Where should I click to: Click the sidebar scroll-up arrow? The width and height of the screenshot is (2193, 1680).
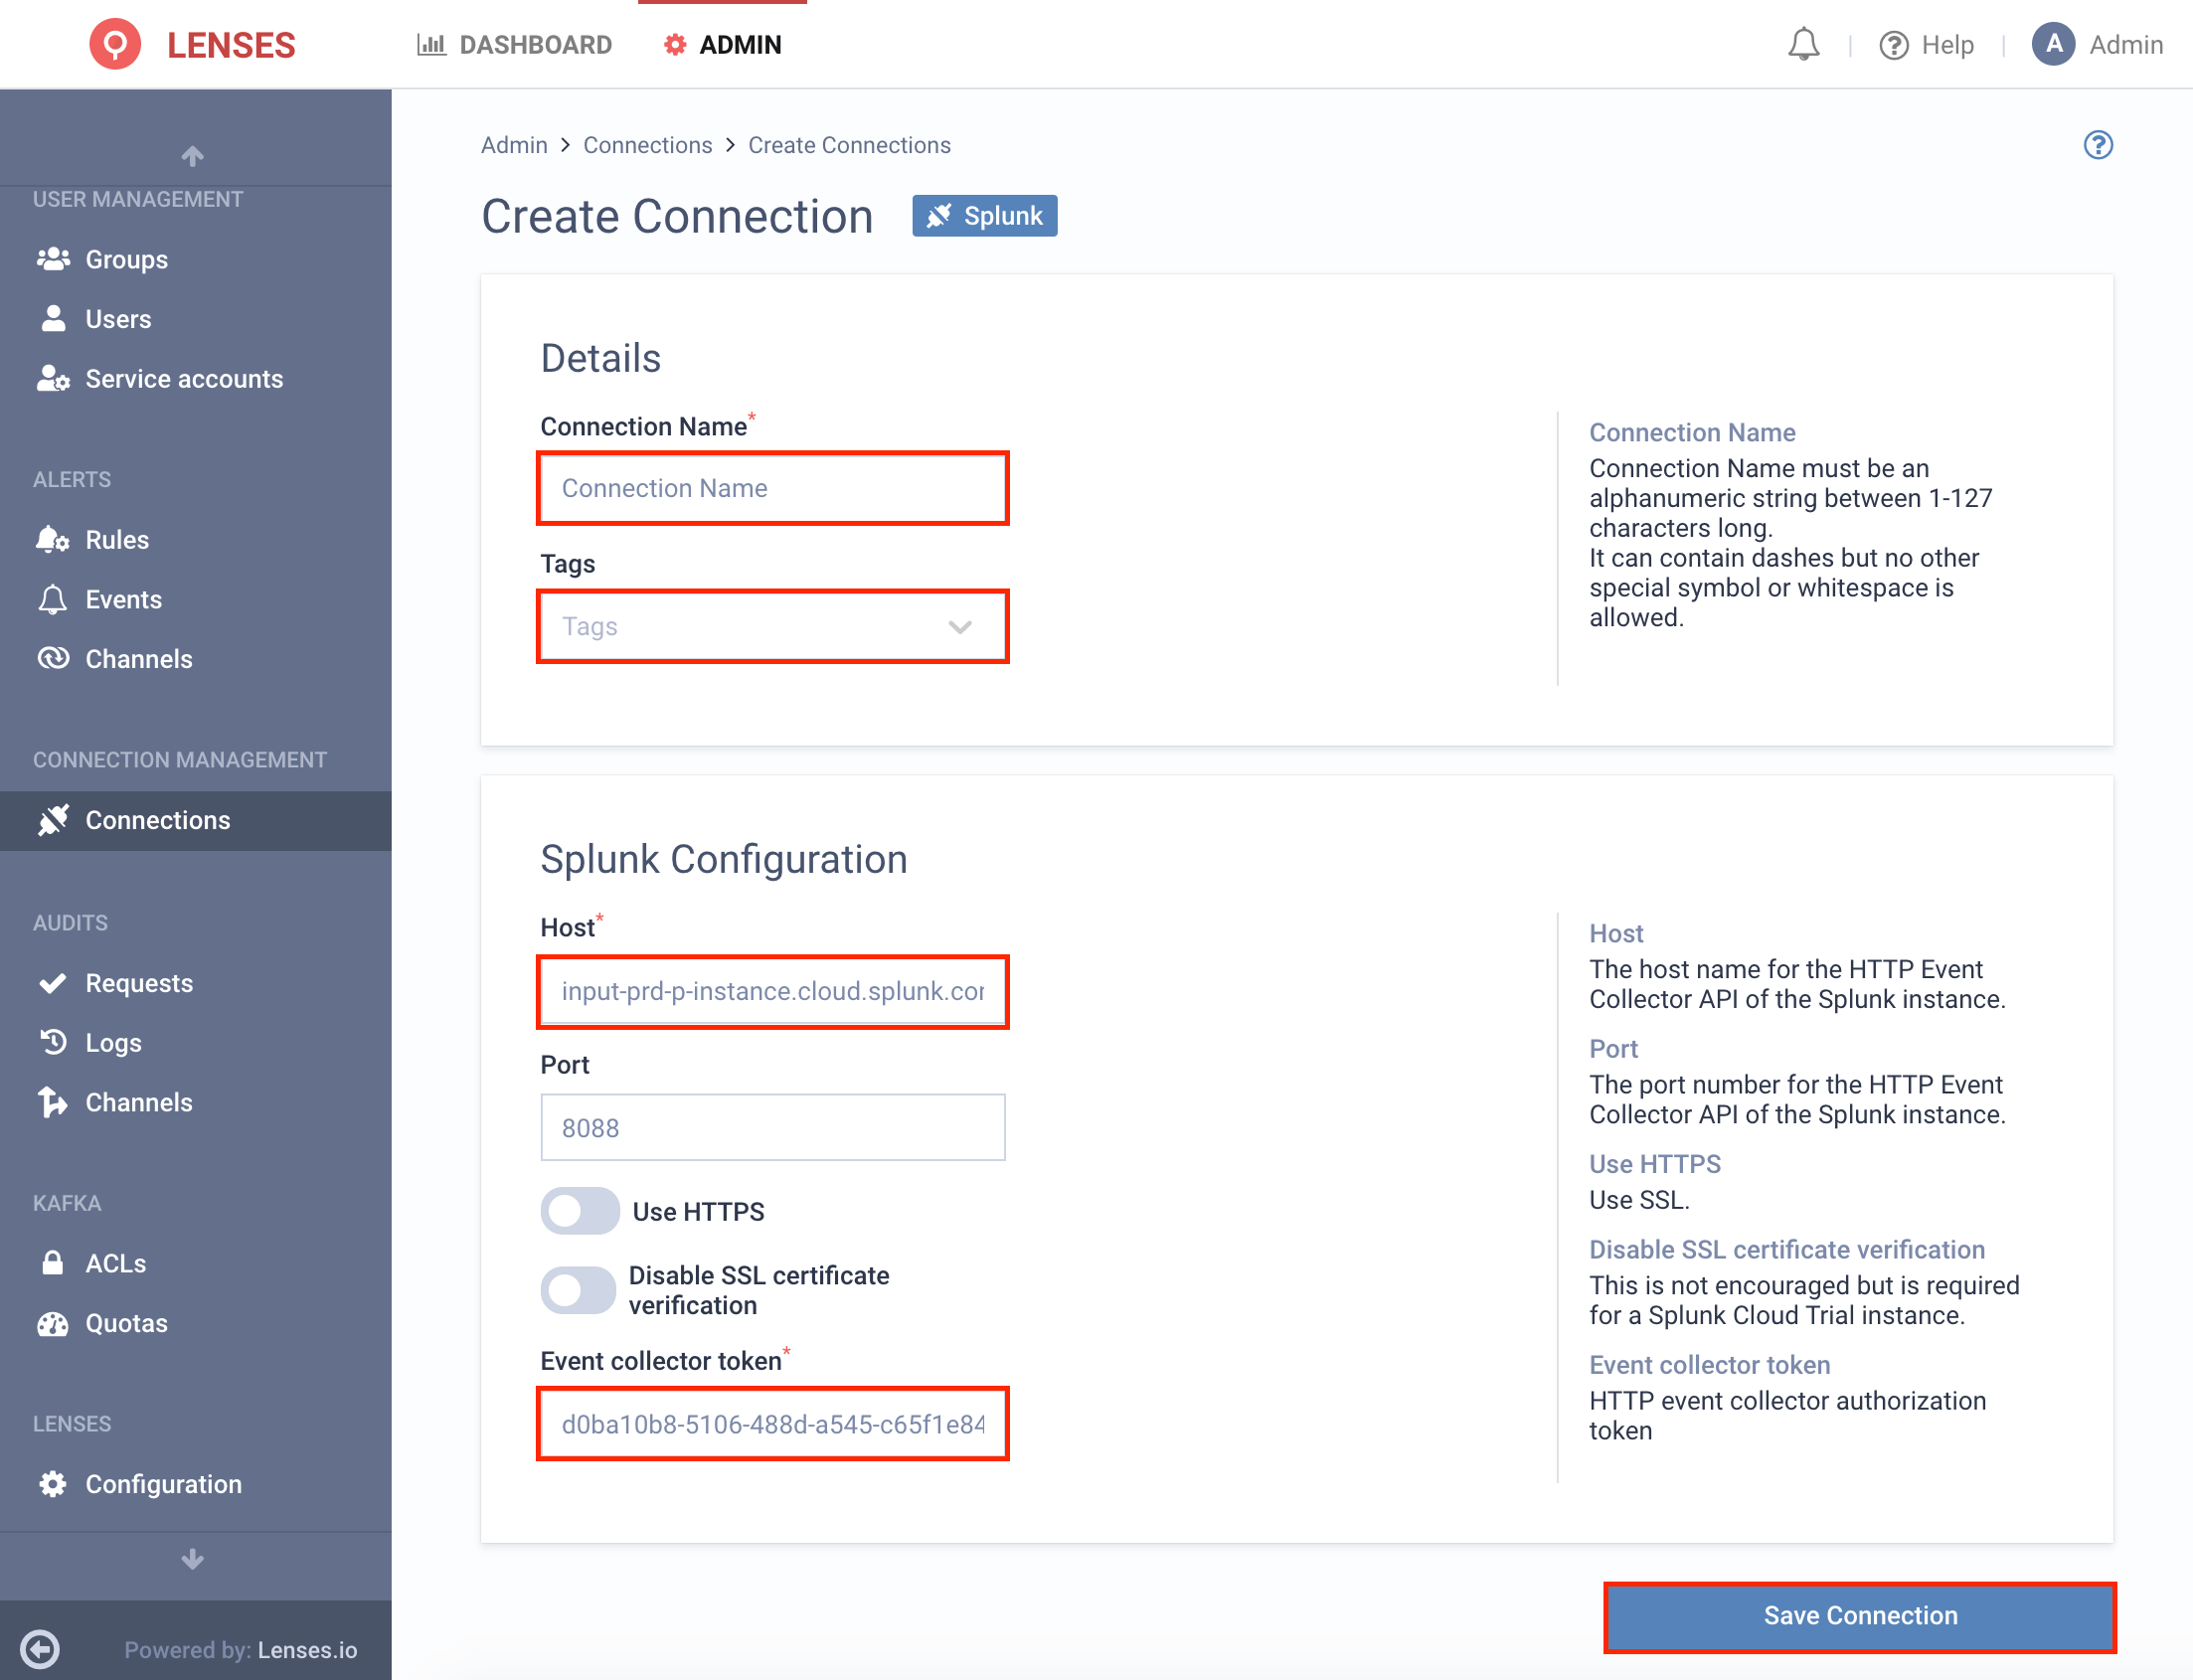(193, 155)
